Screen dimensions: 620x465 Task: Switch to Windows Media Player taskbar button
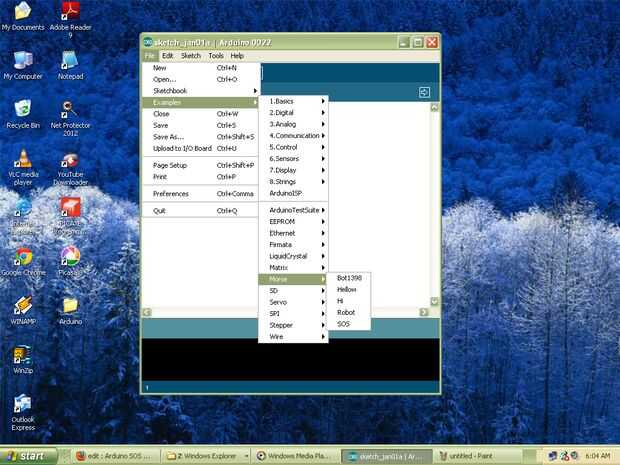coord(295,456)
